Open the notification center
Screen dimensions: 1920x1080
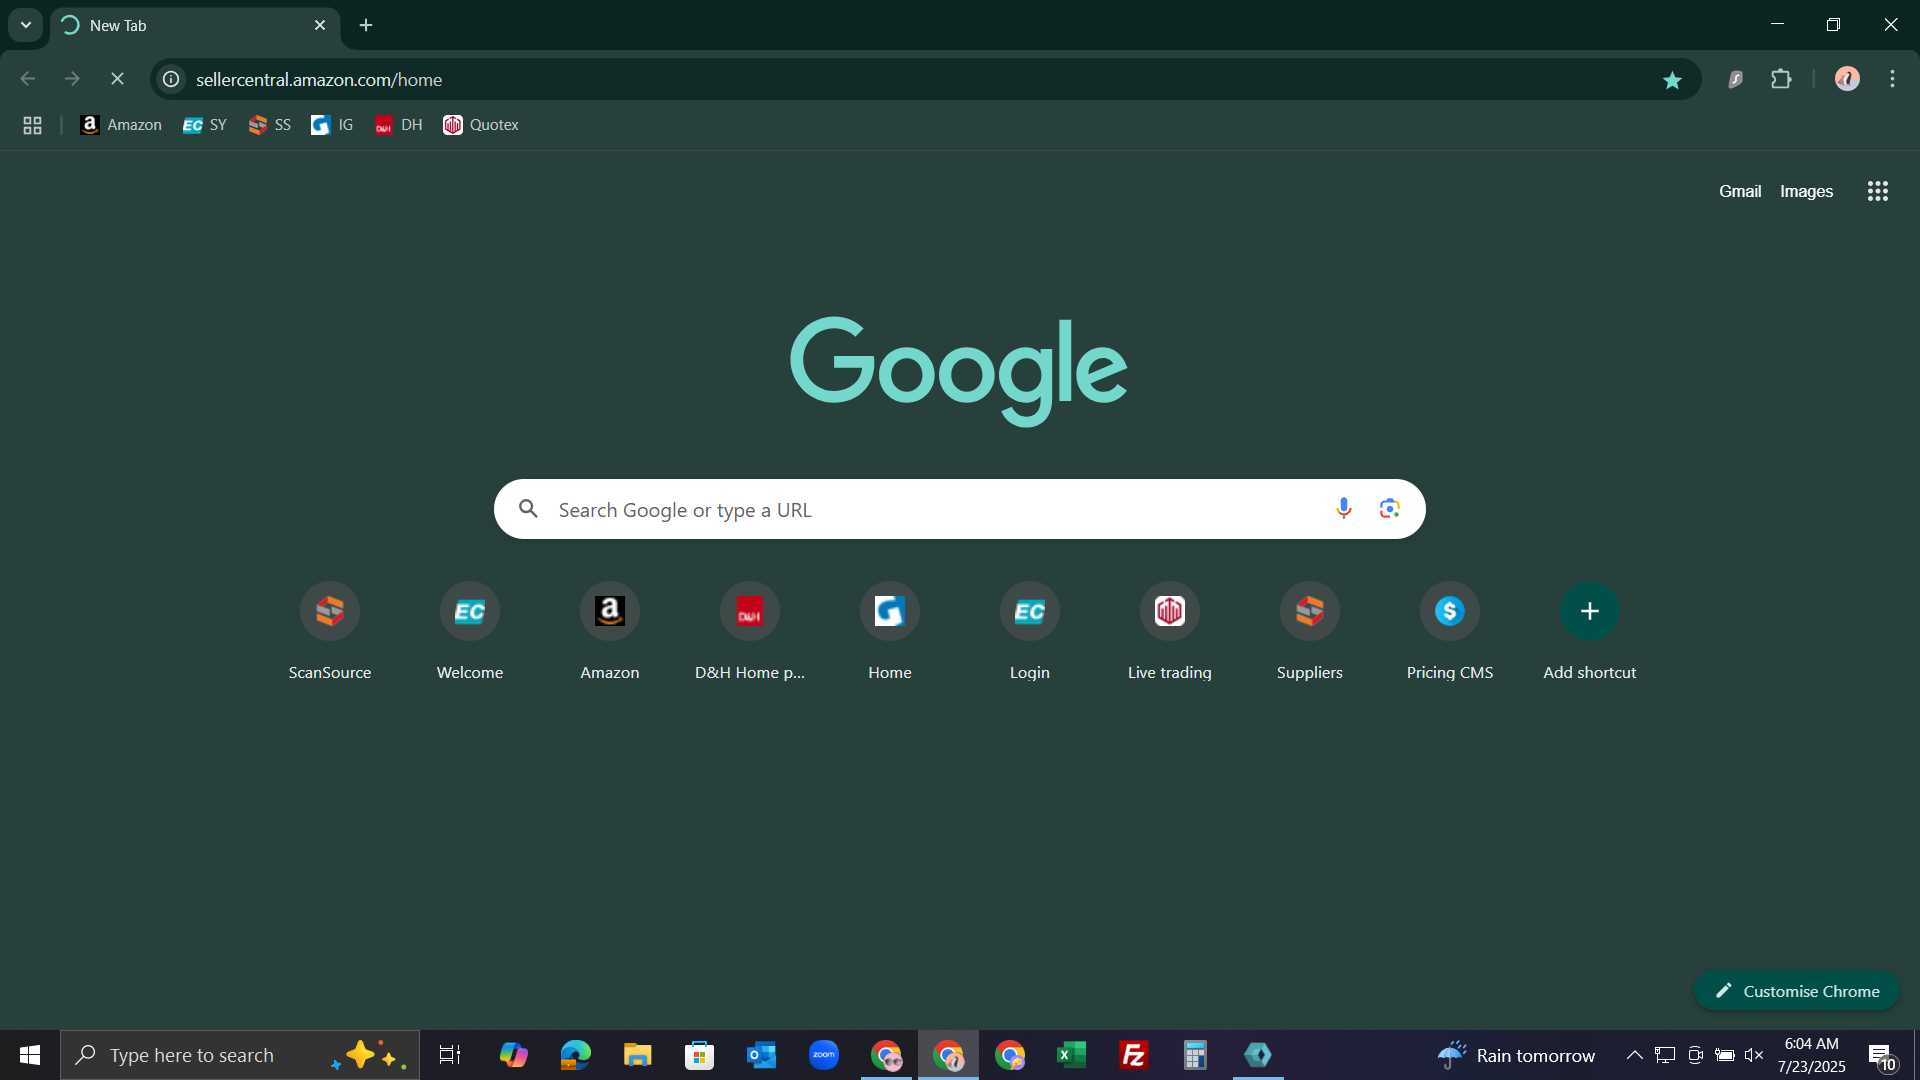1882,1056
